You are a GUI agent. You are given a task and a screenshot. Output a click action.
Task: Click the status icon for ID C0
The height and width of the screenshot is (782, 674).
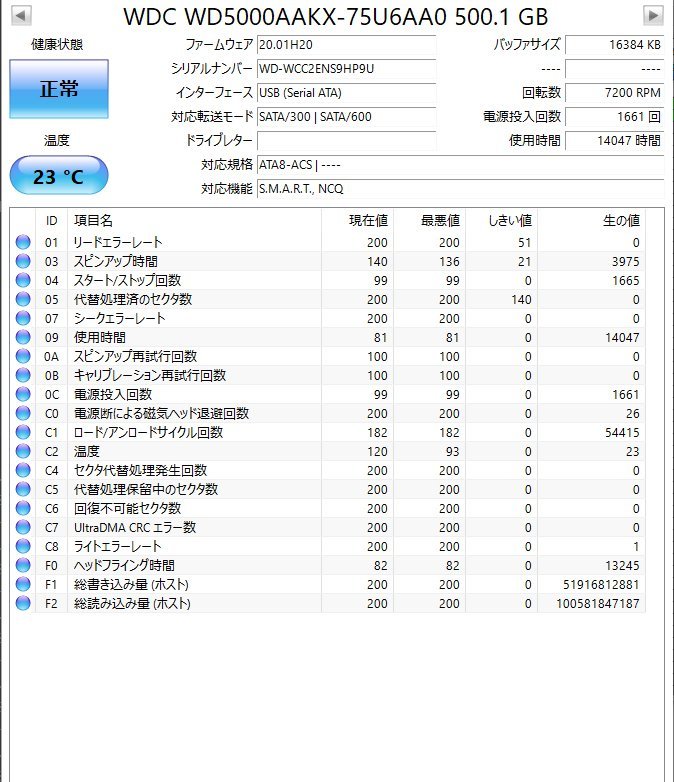click(23, 413)
